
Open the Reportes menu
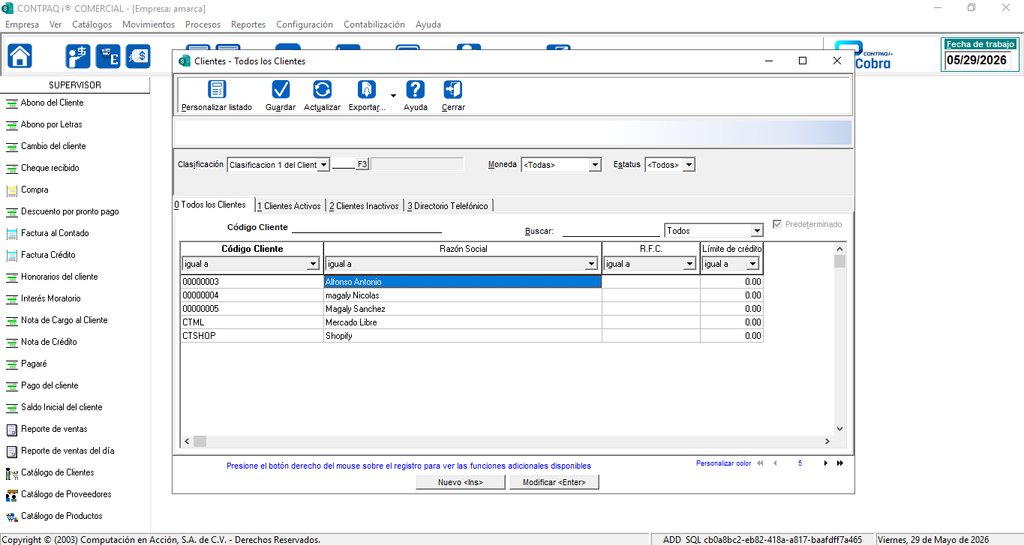(248, 24)
